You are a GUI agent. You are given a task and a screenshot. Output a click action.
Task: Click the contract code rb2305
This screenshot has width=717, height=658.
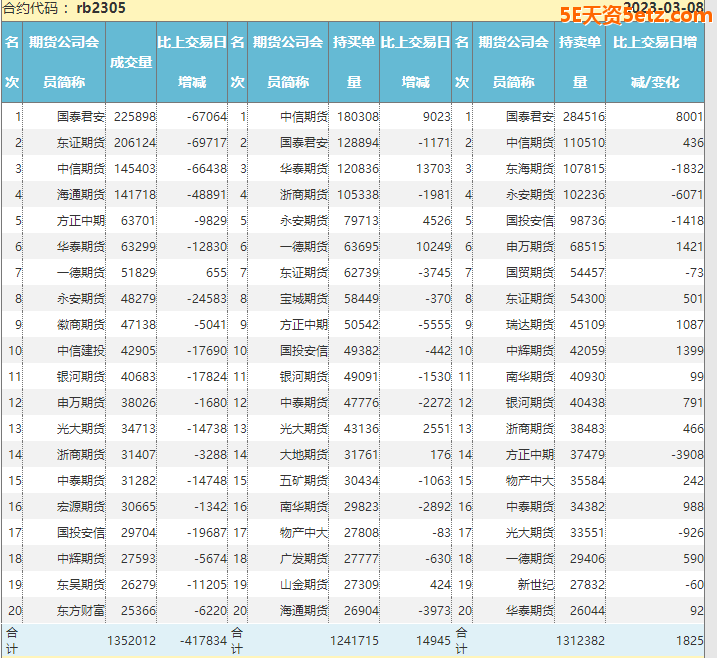[x=100, y=9]
